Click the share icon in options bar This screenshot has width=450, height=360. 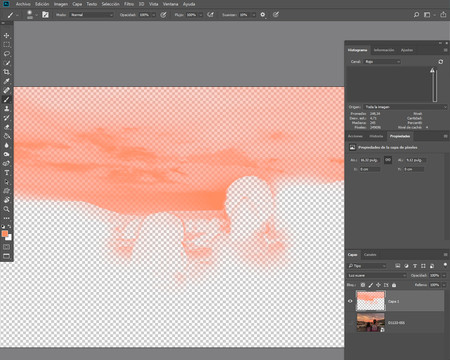(x=443, y=15)
